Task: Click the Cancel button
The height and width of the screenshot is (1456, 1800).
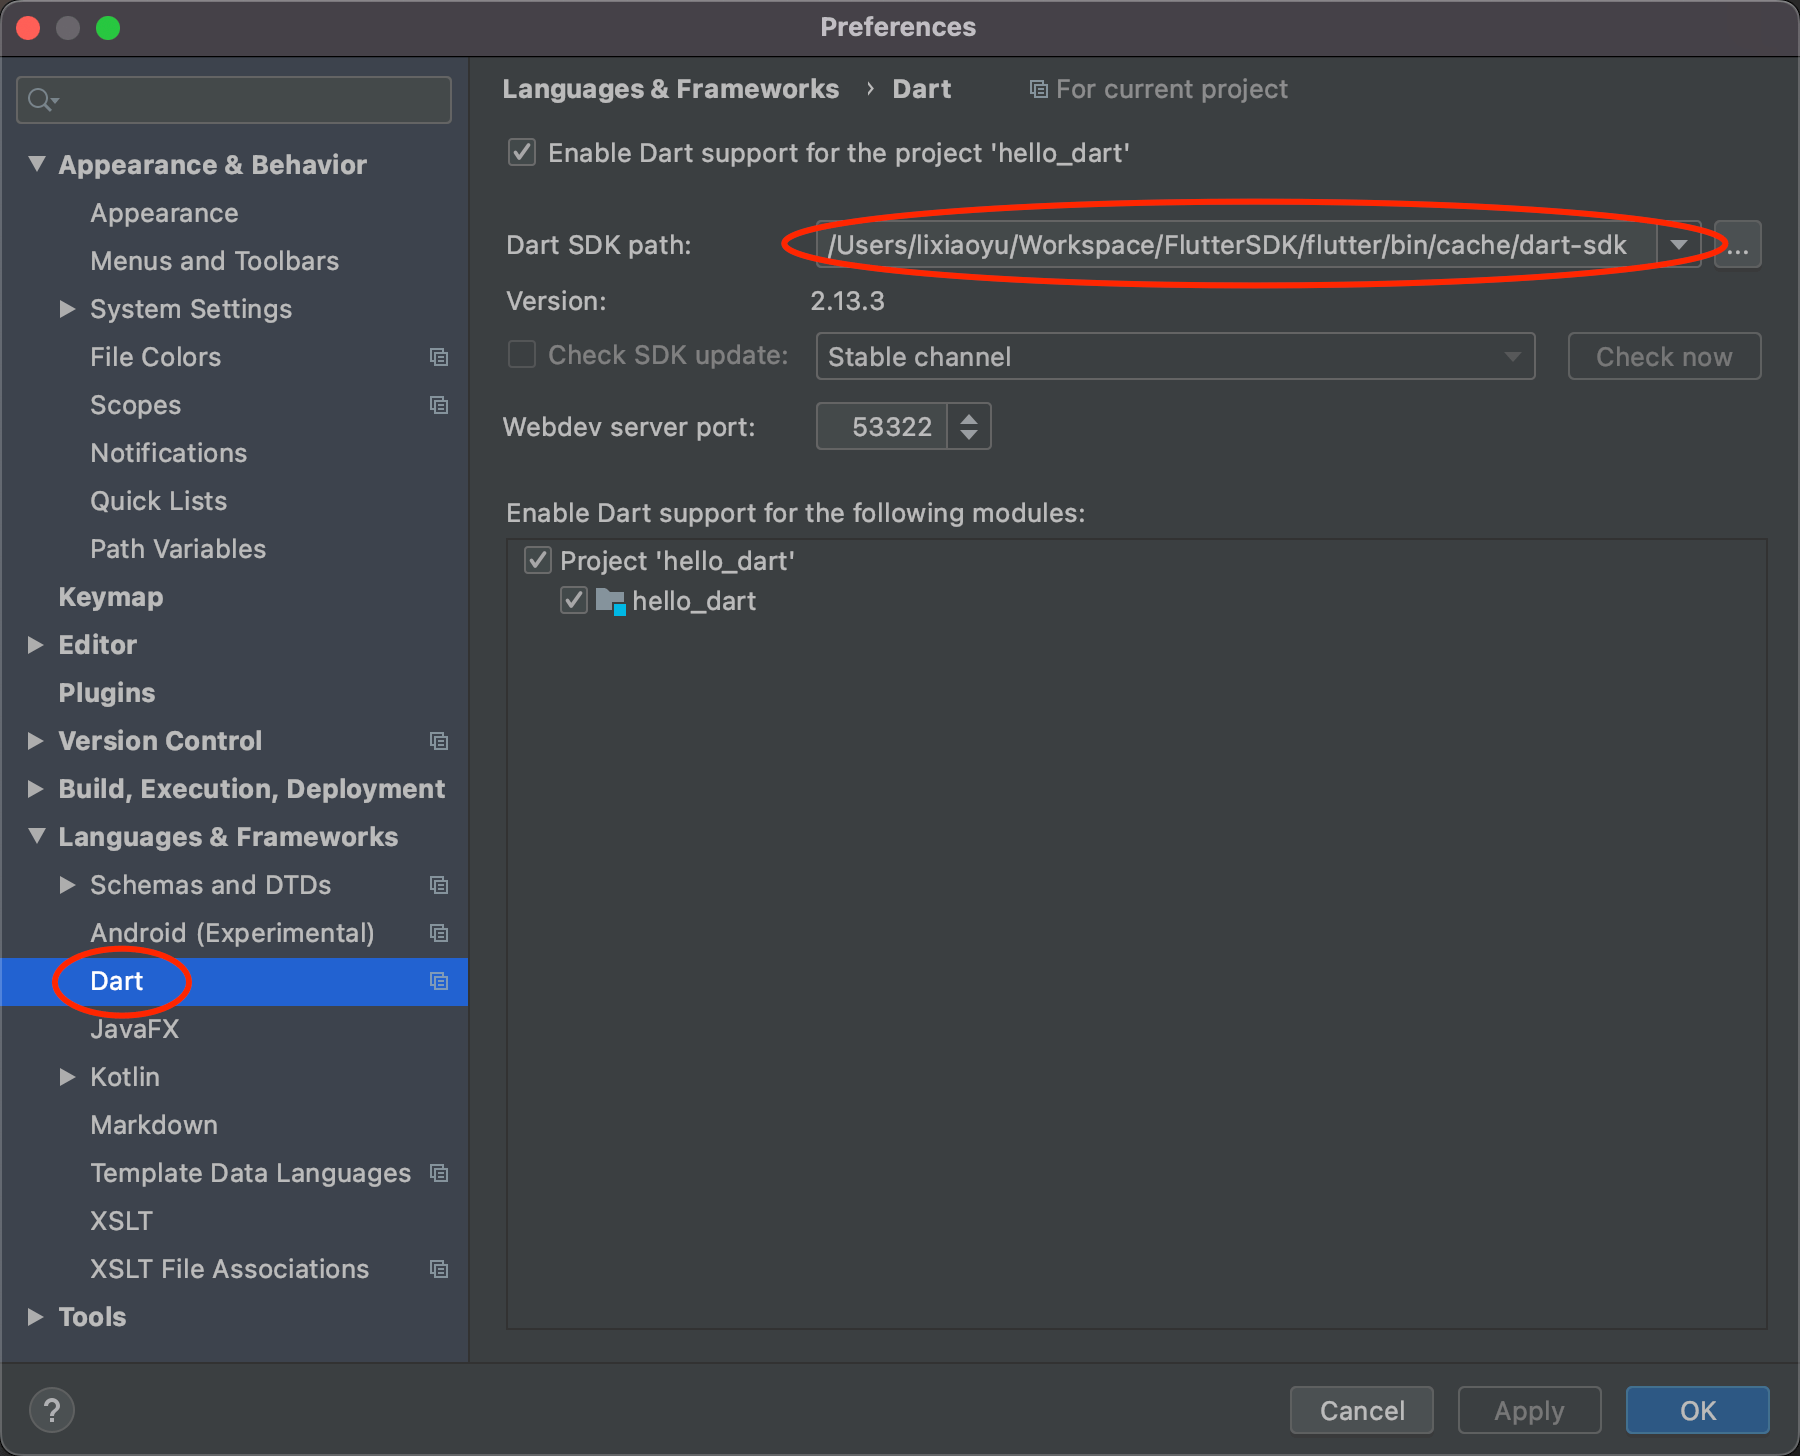Action: tap(1362, 1410)
